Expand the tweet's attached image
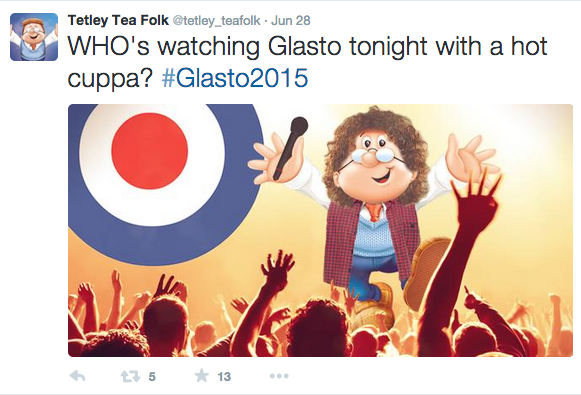The width and height of the screenshot is (581, 395). tap(321, 230)
